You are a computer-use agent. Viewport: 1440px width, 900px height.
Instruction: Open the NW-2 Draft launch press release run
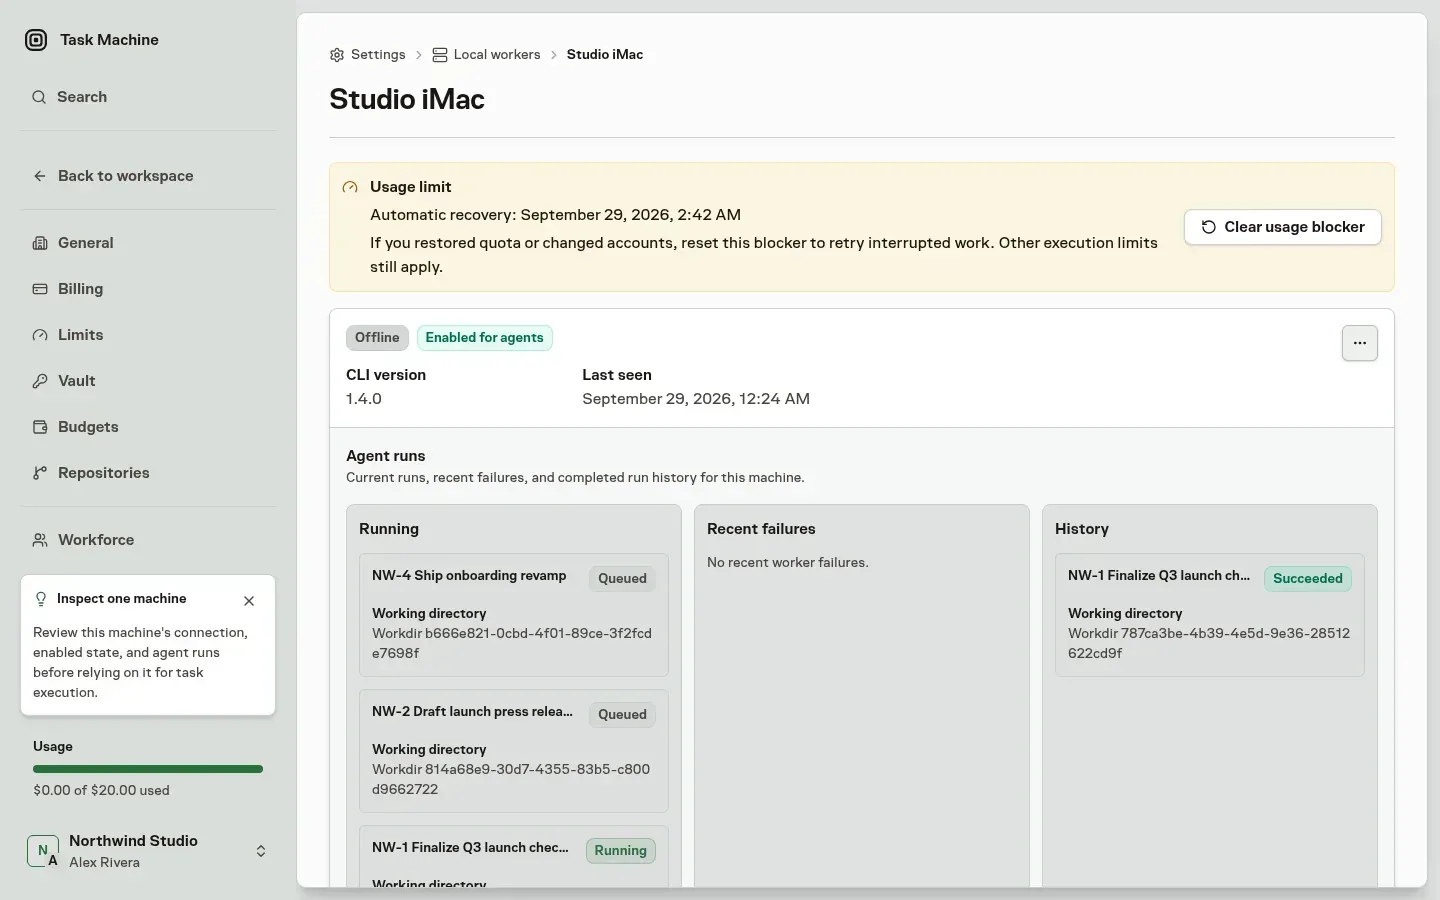click(x=514, y=751)
